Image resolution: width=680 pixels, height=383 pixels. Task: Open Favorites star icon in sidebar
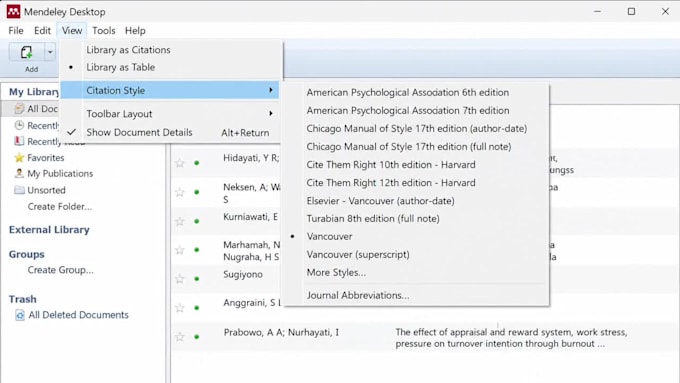(x=19, y=157)
